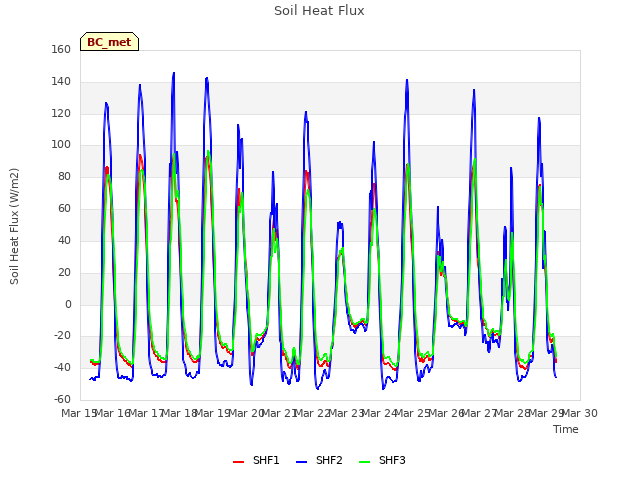Click the 100 y-axis tick label
The image size is (640, 480).
tap(61, 144)
